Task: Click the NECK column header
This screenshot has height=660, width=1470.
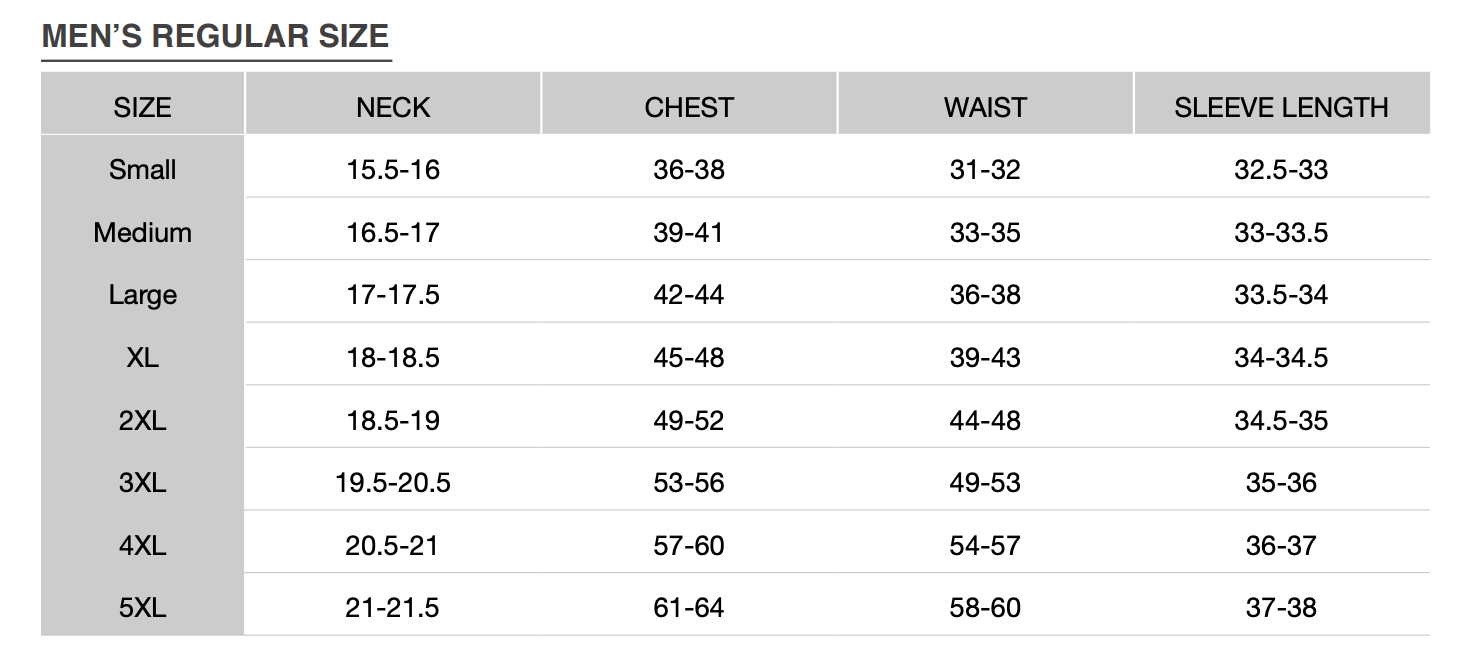Action: pos(393,107)
